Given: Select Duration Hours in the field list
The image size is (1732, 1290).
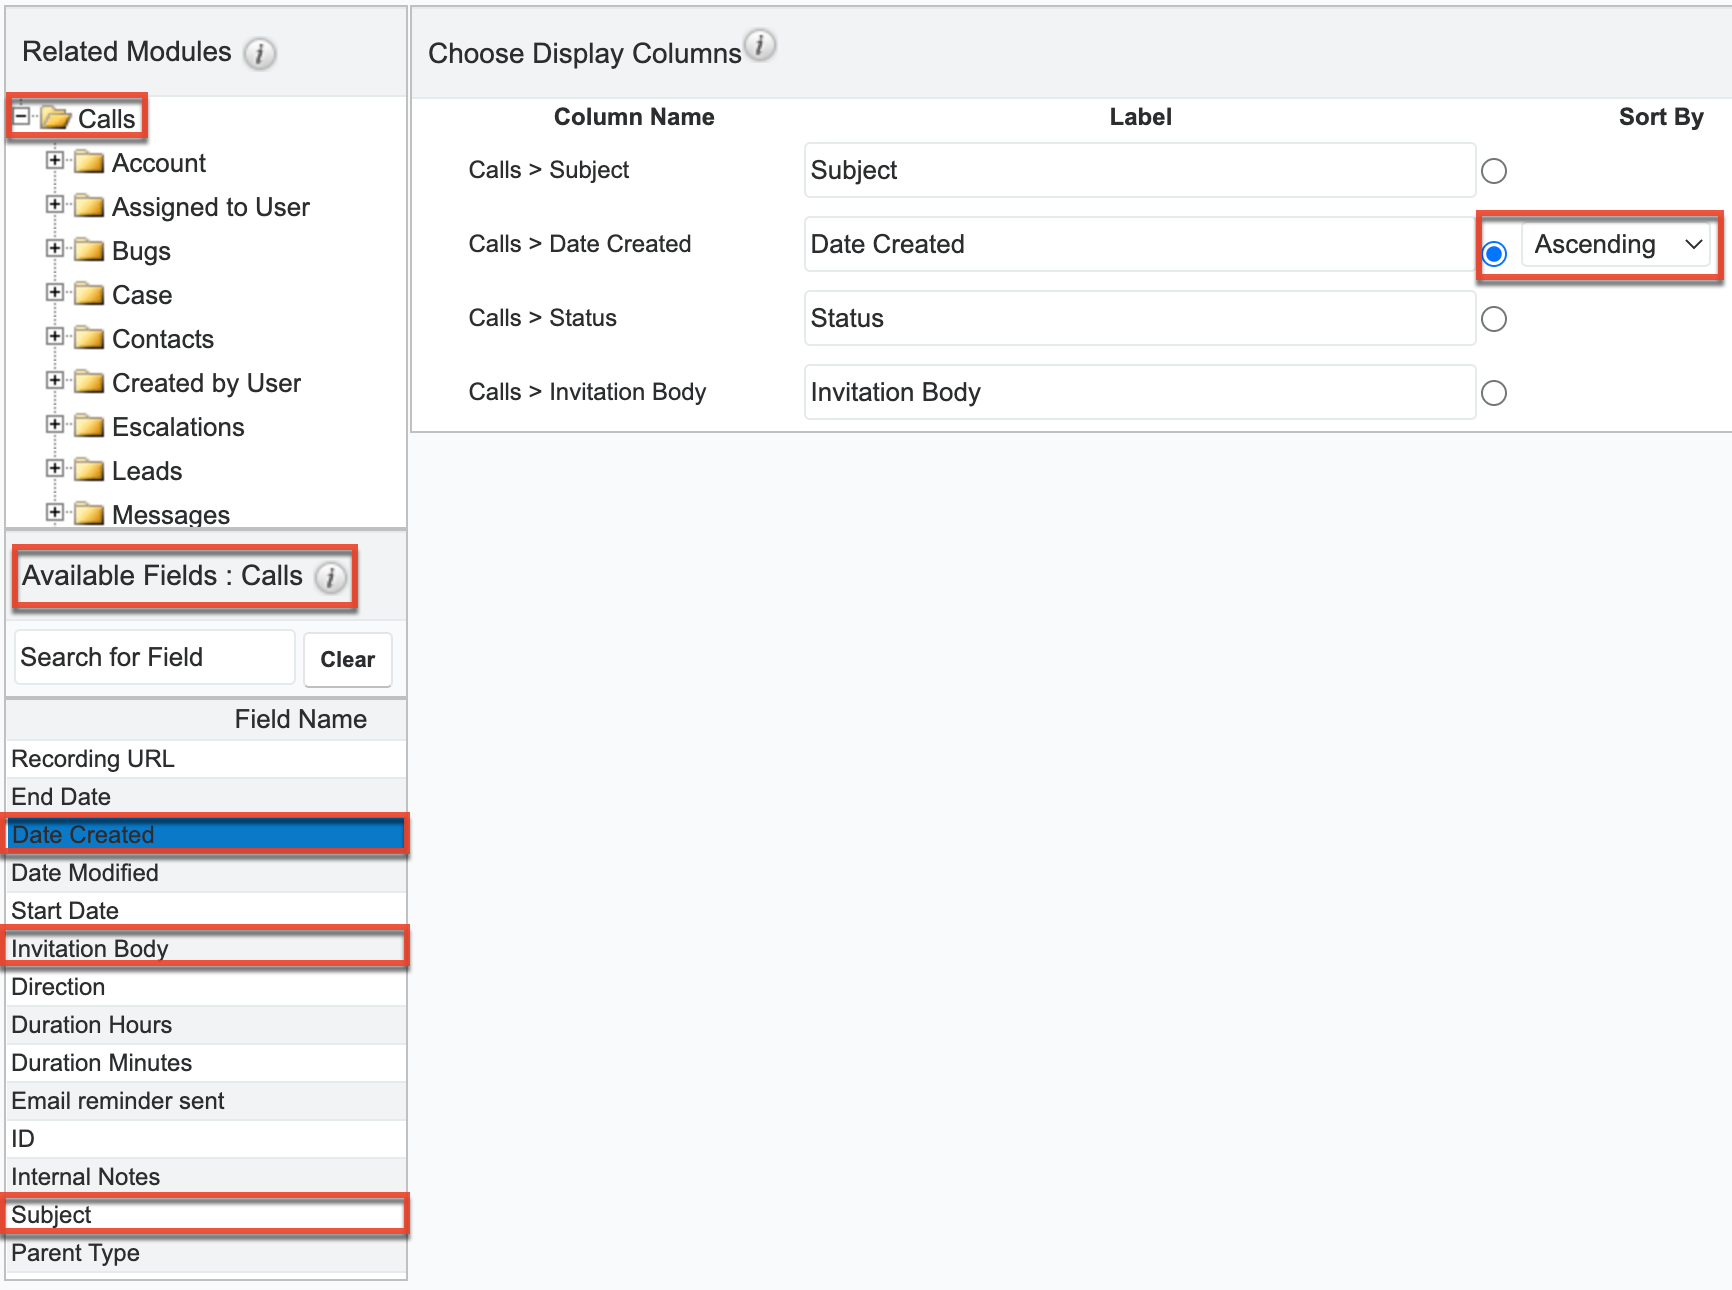Looking at the screenshot, I should click(x=92, y=1025).
